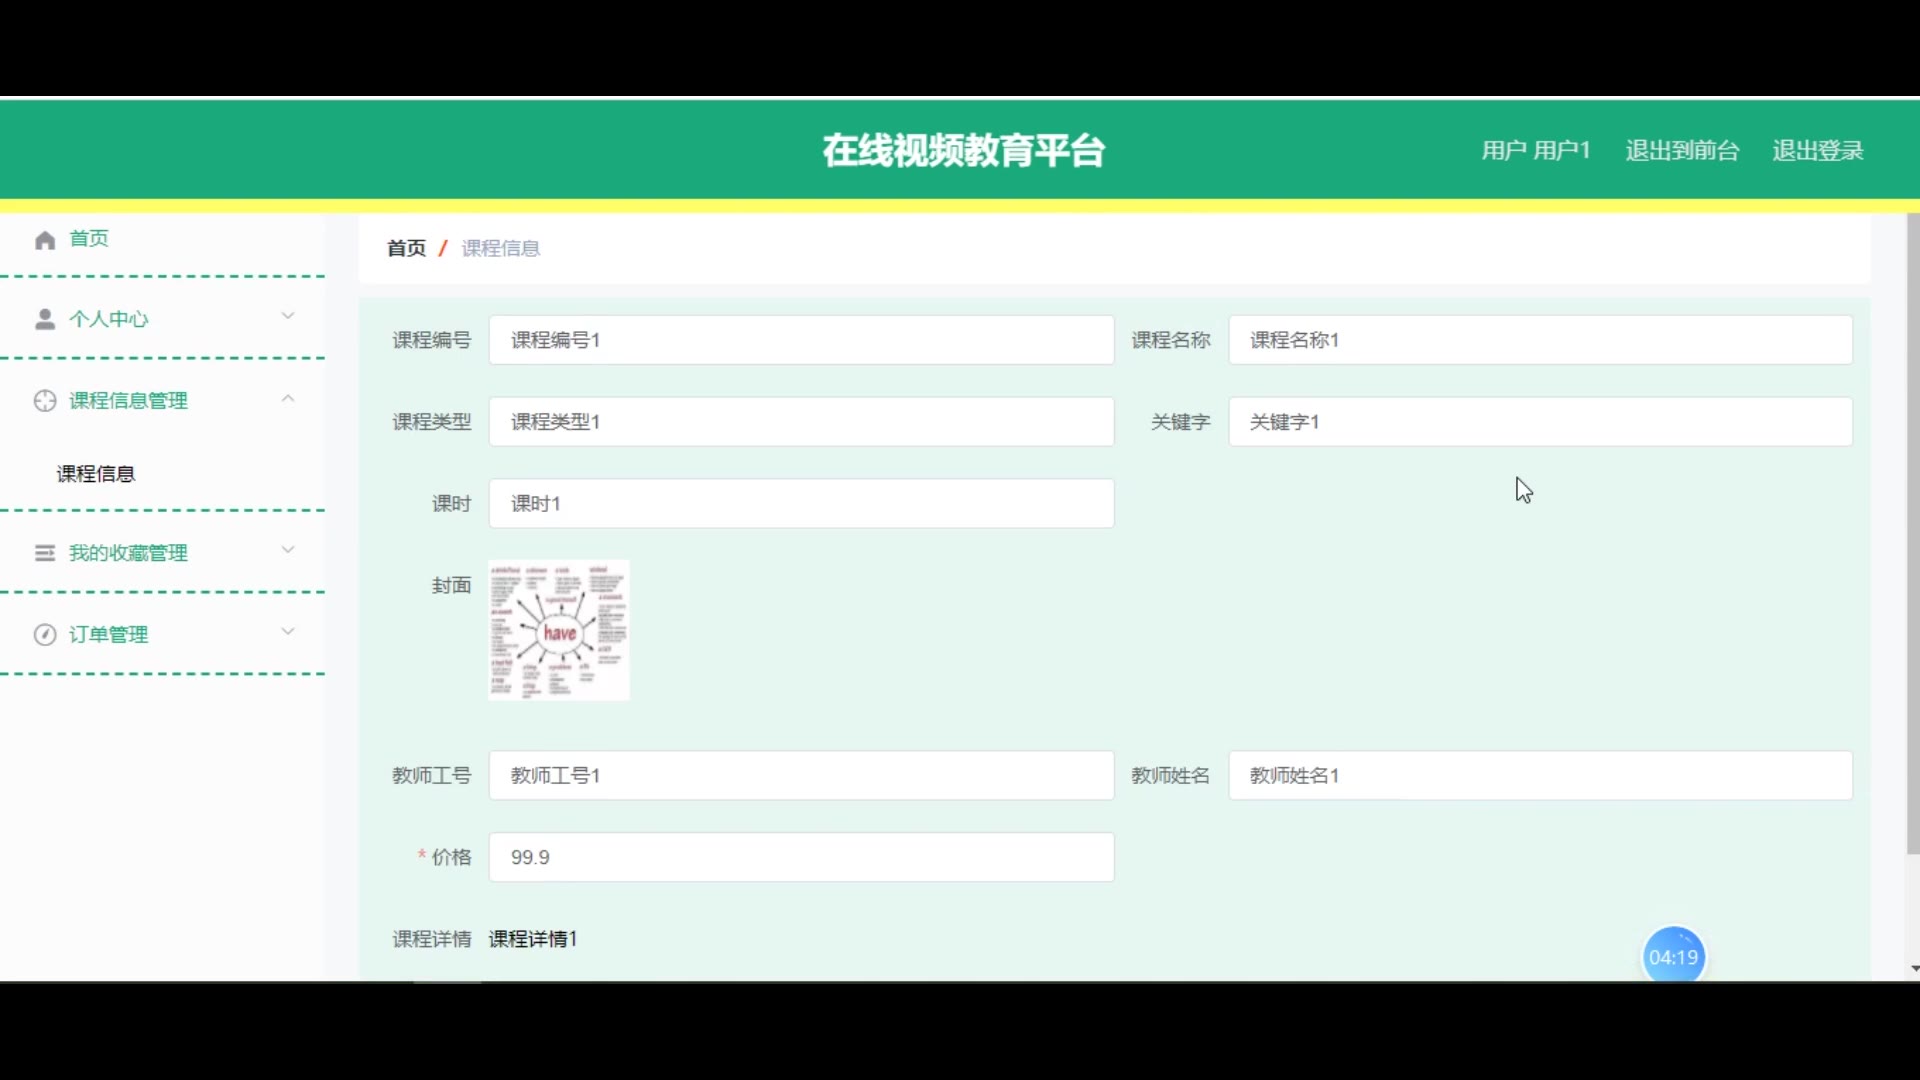Click 退出到前台 link in header
This screenshot has width=1920, height=1080.
(1682, 151)
